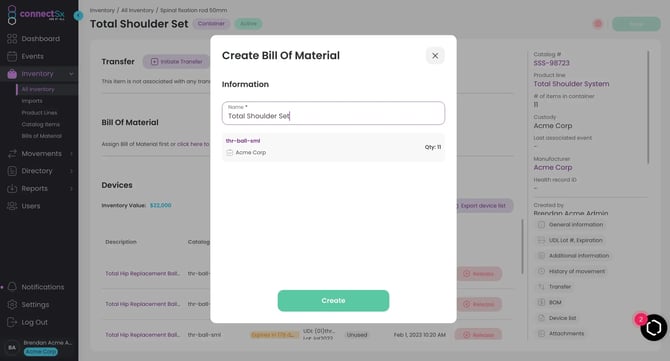Viewport: 670px width, 361px height.
Task: Open the Users icon
Action: (x=12, y=206)
